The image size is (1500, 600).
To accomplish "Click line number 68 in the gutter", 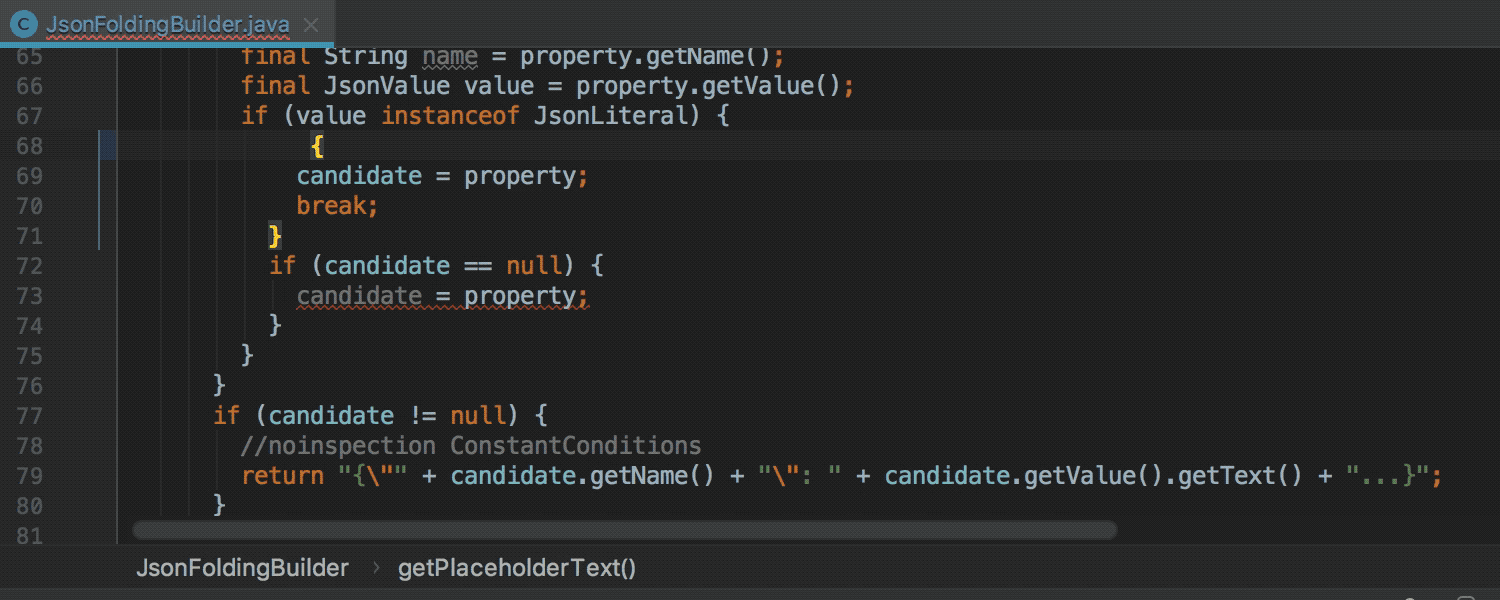I will [x=29, y=146].
